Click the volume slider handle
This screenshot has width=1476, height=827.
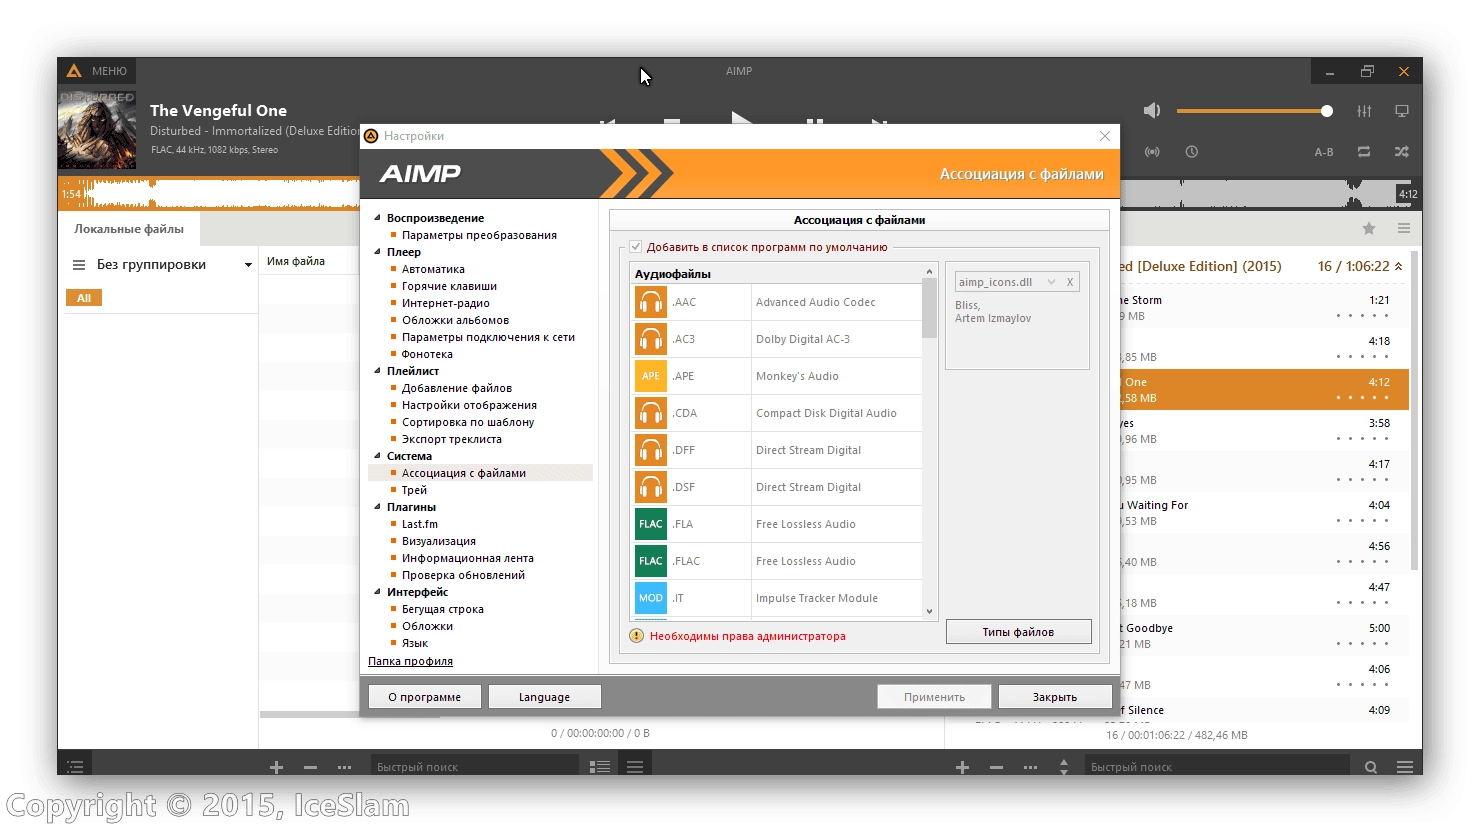1326,111
